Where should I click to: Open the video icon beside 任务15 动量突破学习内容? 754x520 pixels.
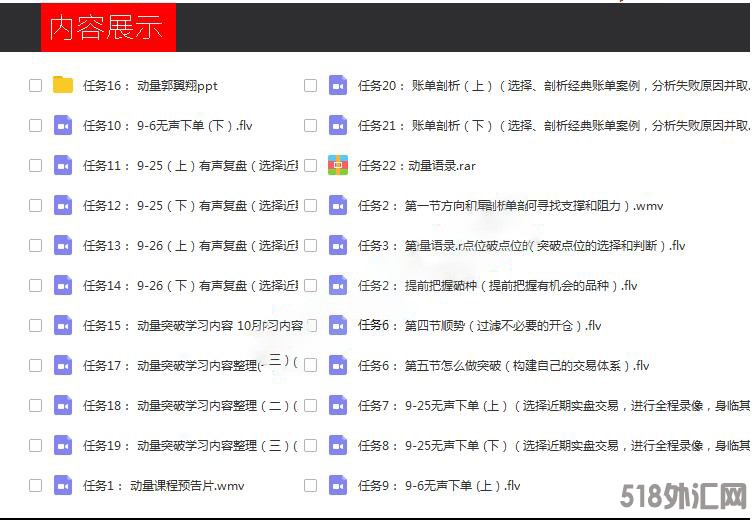pyautogui.click(x=63, y=325)
